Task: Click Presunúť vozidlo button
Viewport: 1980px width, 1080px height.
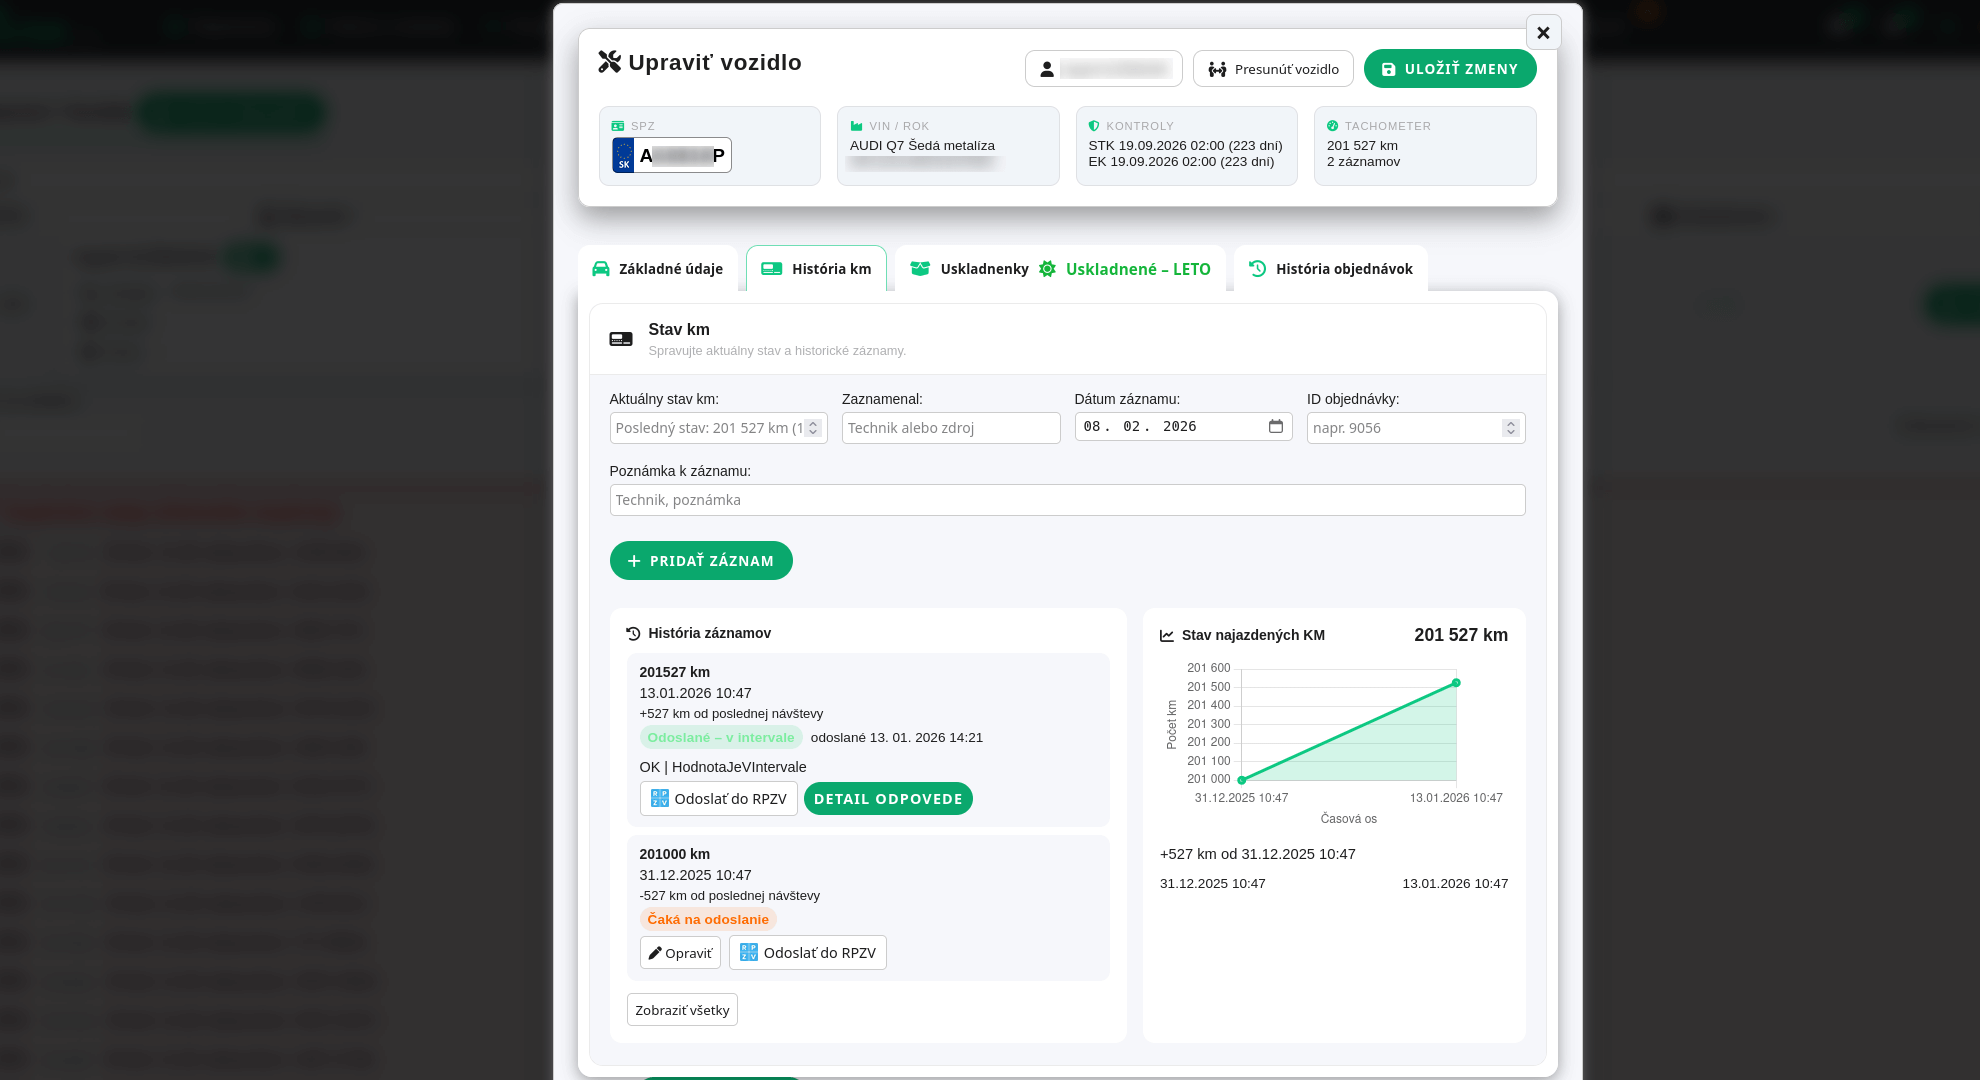Action: pyautogui.click(x=1273, y=69)
